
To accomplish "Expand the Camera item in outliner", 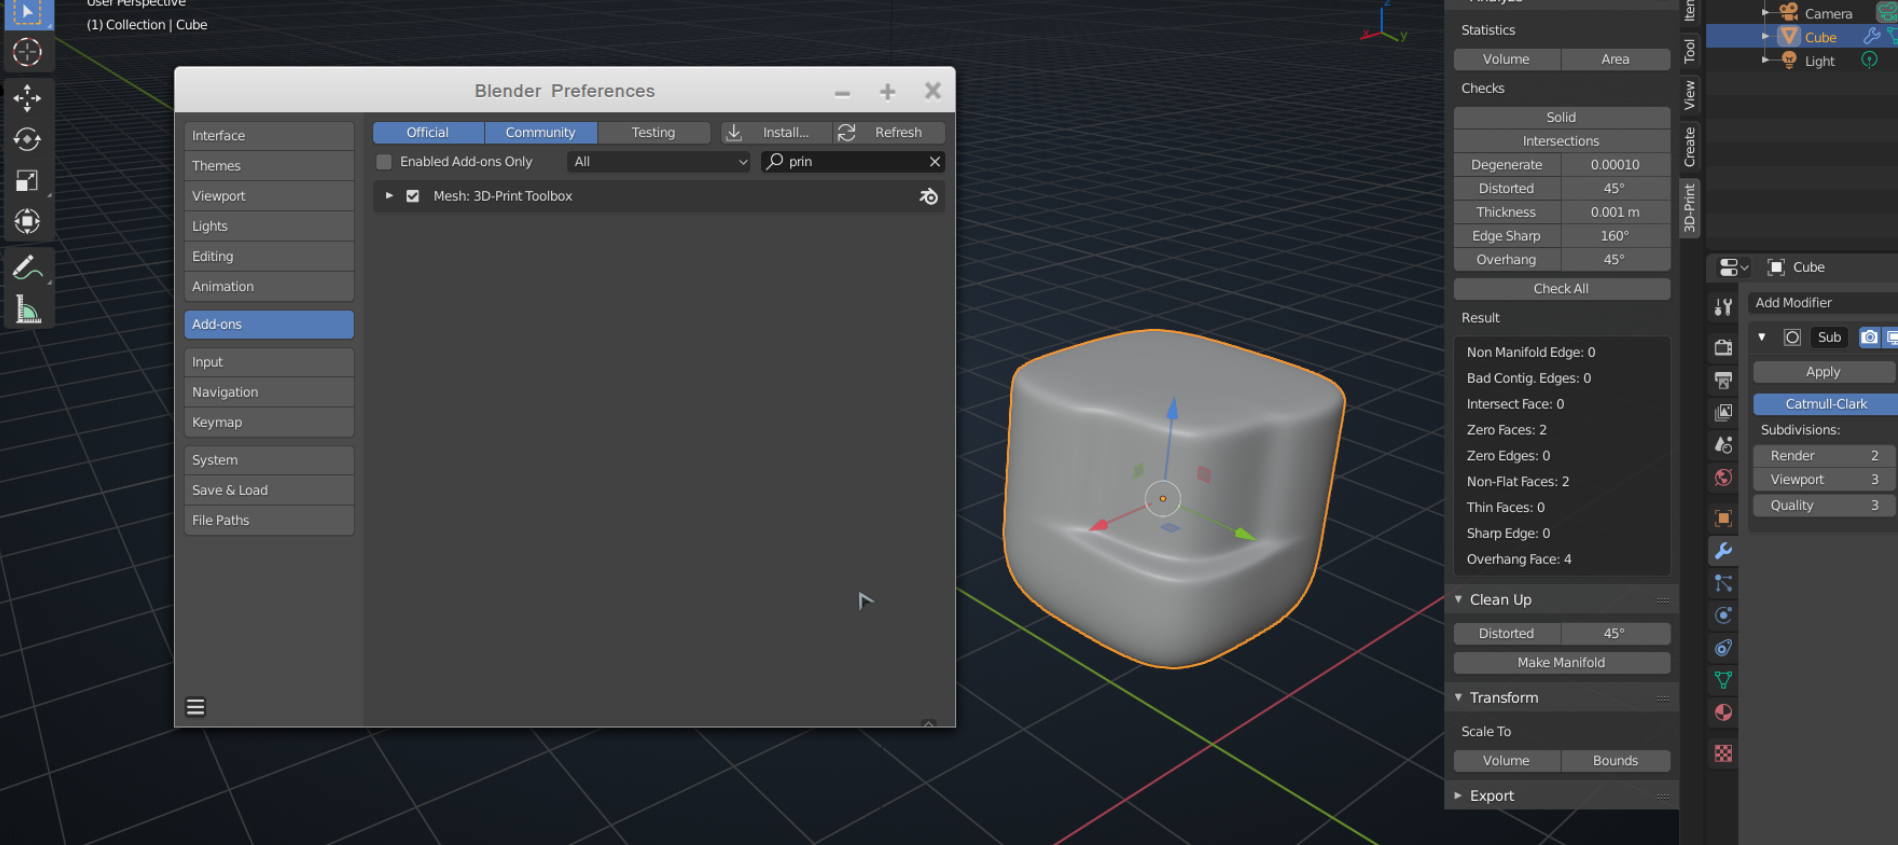I will [1766, 13].
